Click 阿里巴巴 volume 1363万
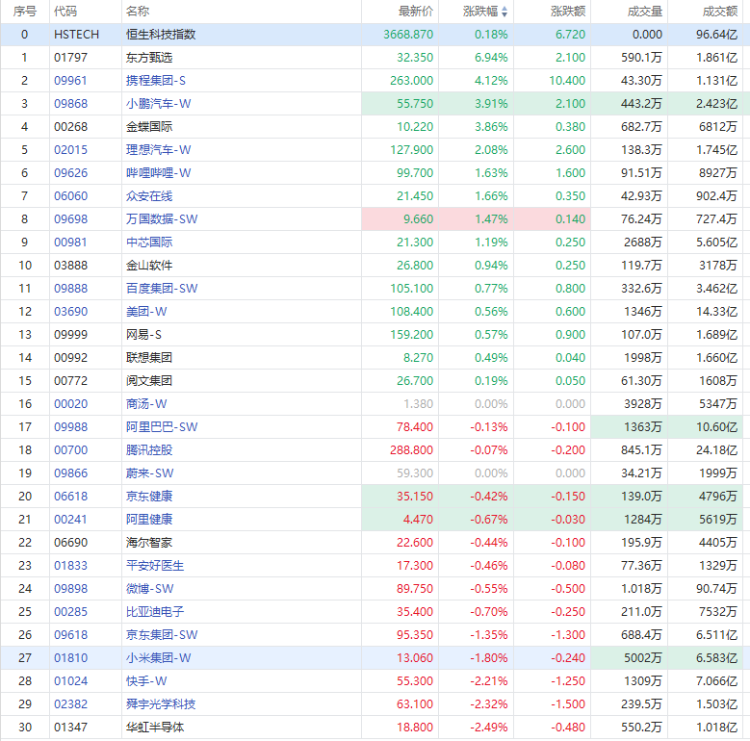750x741 pixels. [x=643, y=427]
